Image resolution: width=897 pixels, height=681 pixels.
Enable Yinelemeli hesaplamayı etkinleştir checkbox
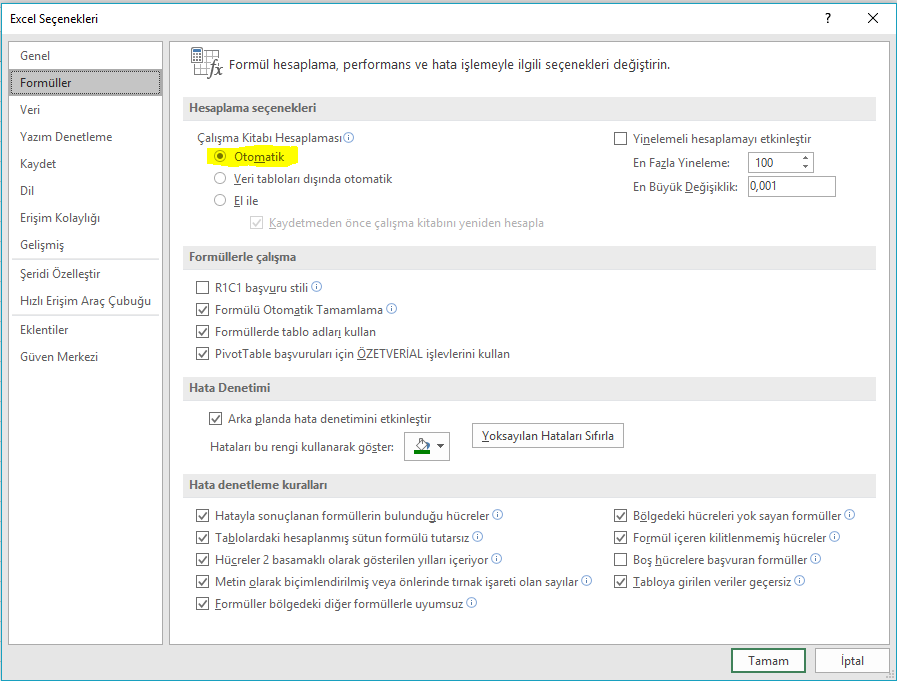click(x=620, y=138)
